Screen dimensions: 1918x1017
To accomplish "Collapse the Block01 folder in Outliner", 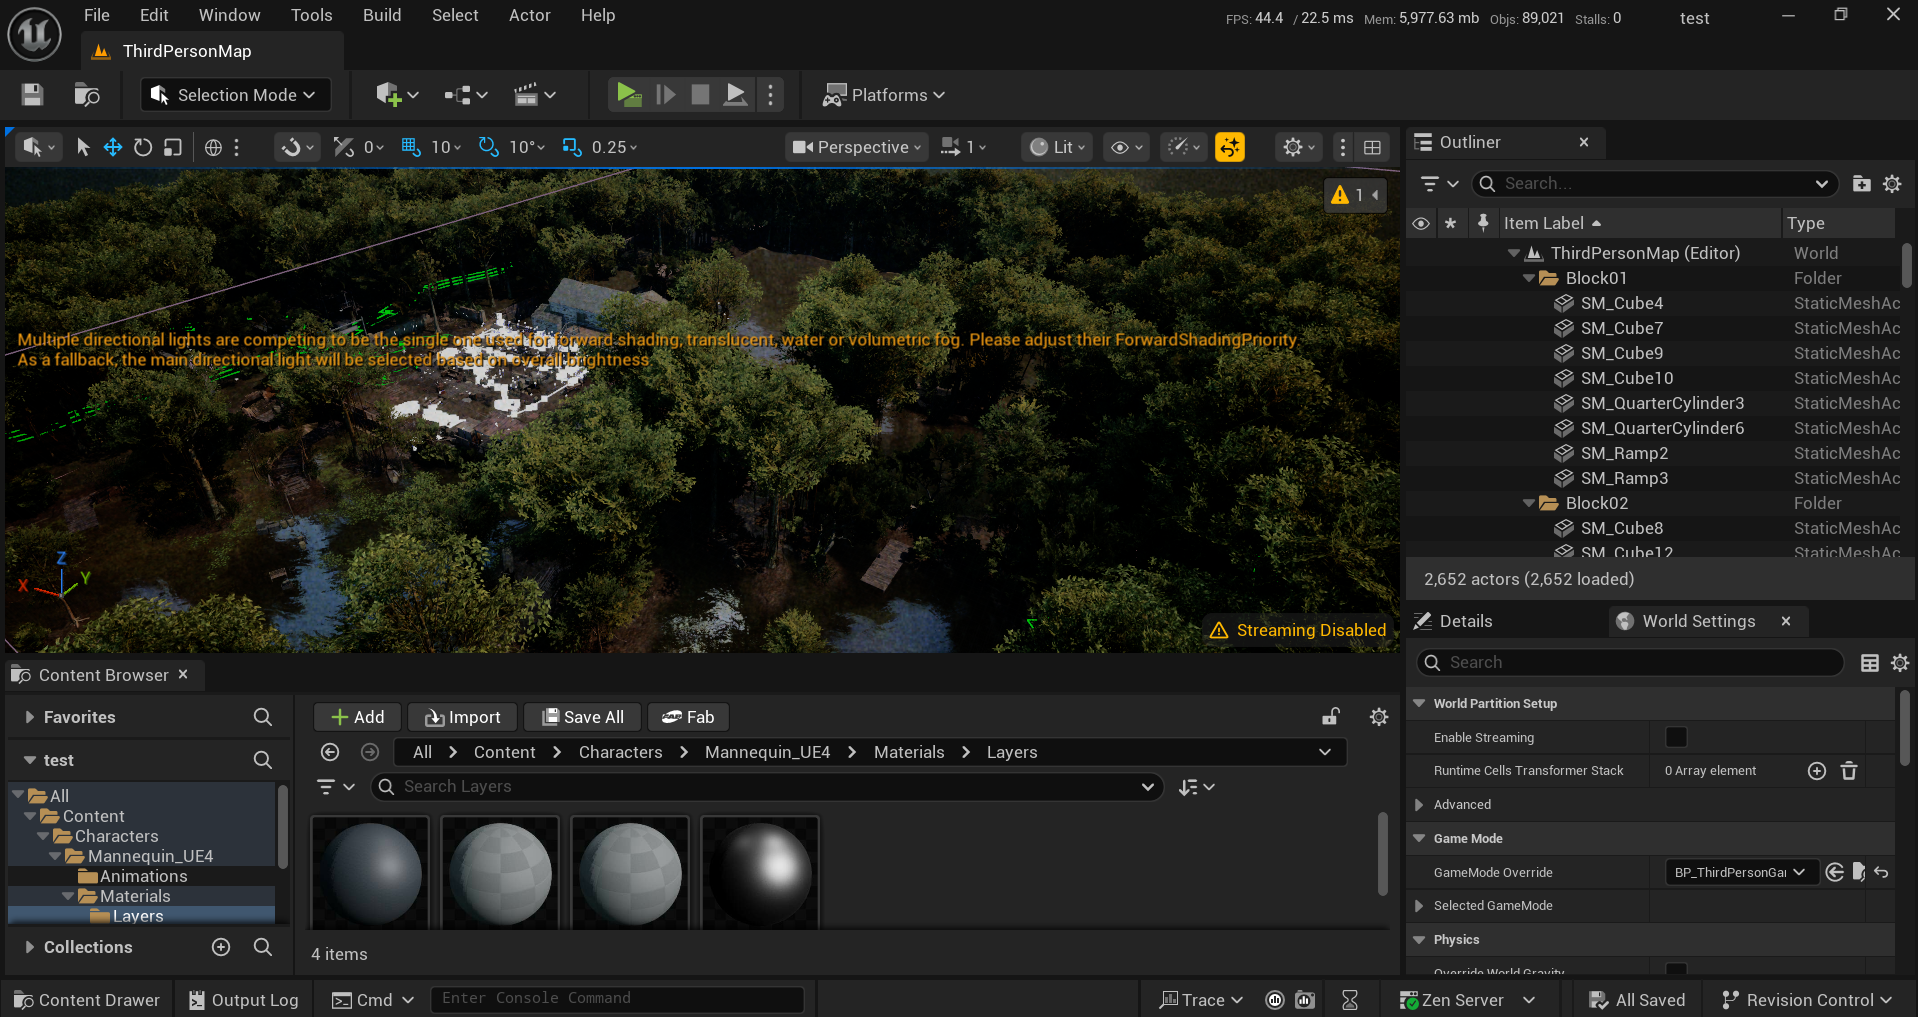I will pyautogui.click(x=1528, y=278).
